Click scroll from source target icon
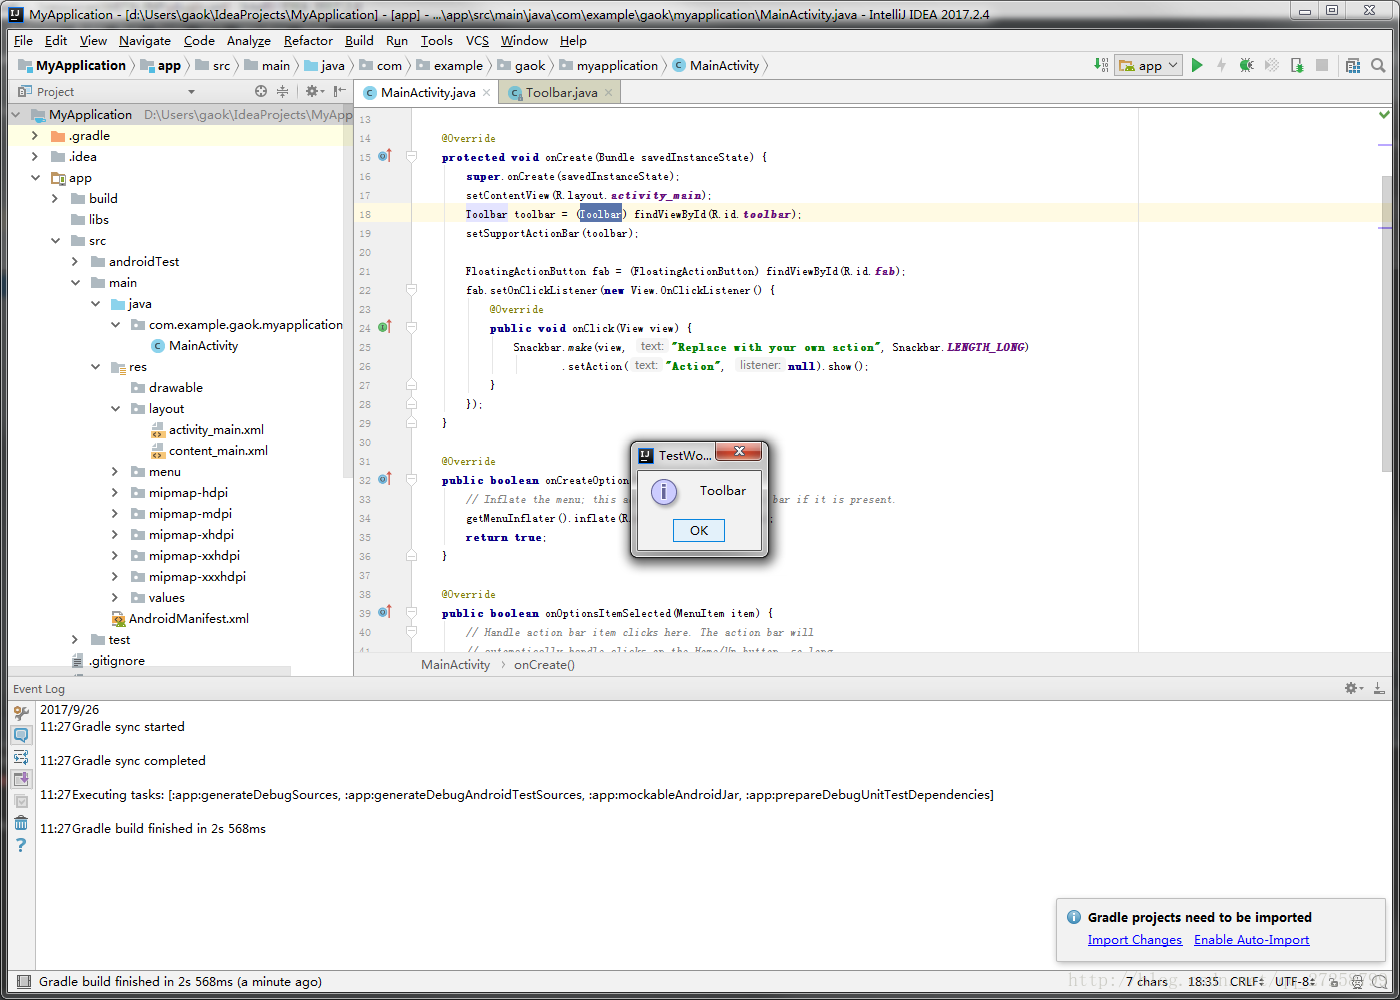Viewport: 1400px width, 1000px height. tap(261, 91)
